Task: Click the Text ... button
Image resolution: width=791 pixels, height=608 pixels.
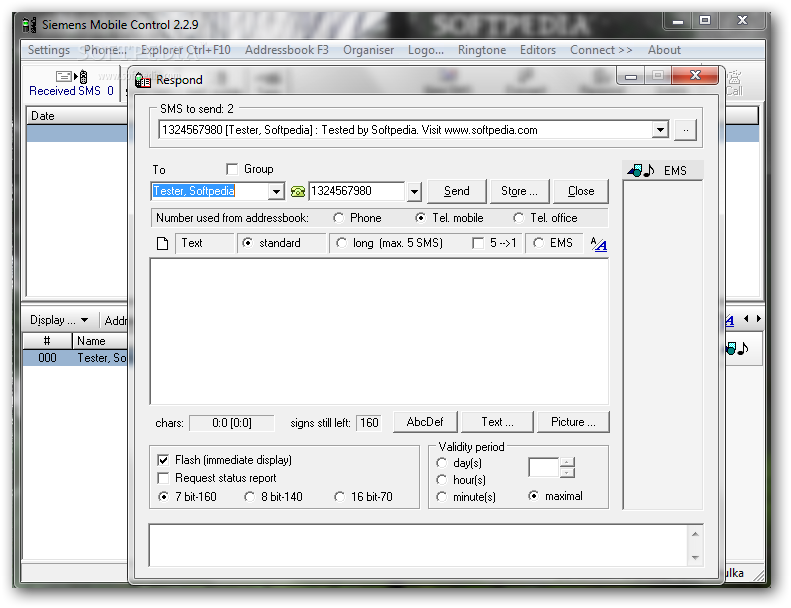Action: 497,422
